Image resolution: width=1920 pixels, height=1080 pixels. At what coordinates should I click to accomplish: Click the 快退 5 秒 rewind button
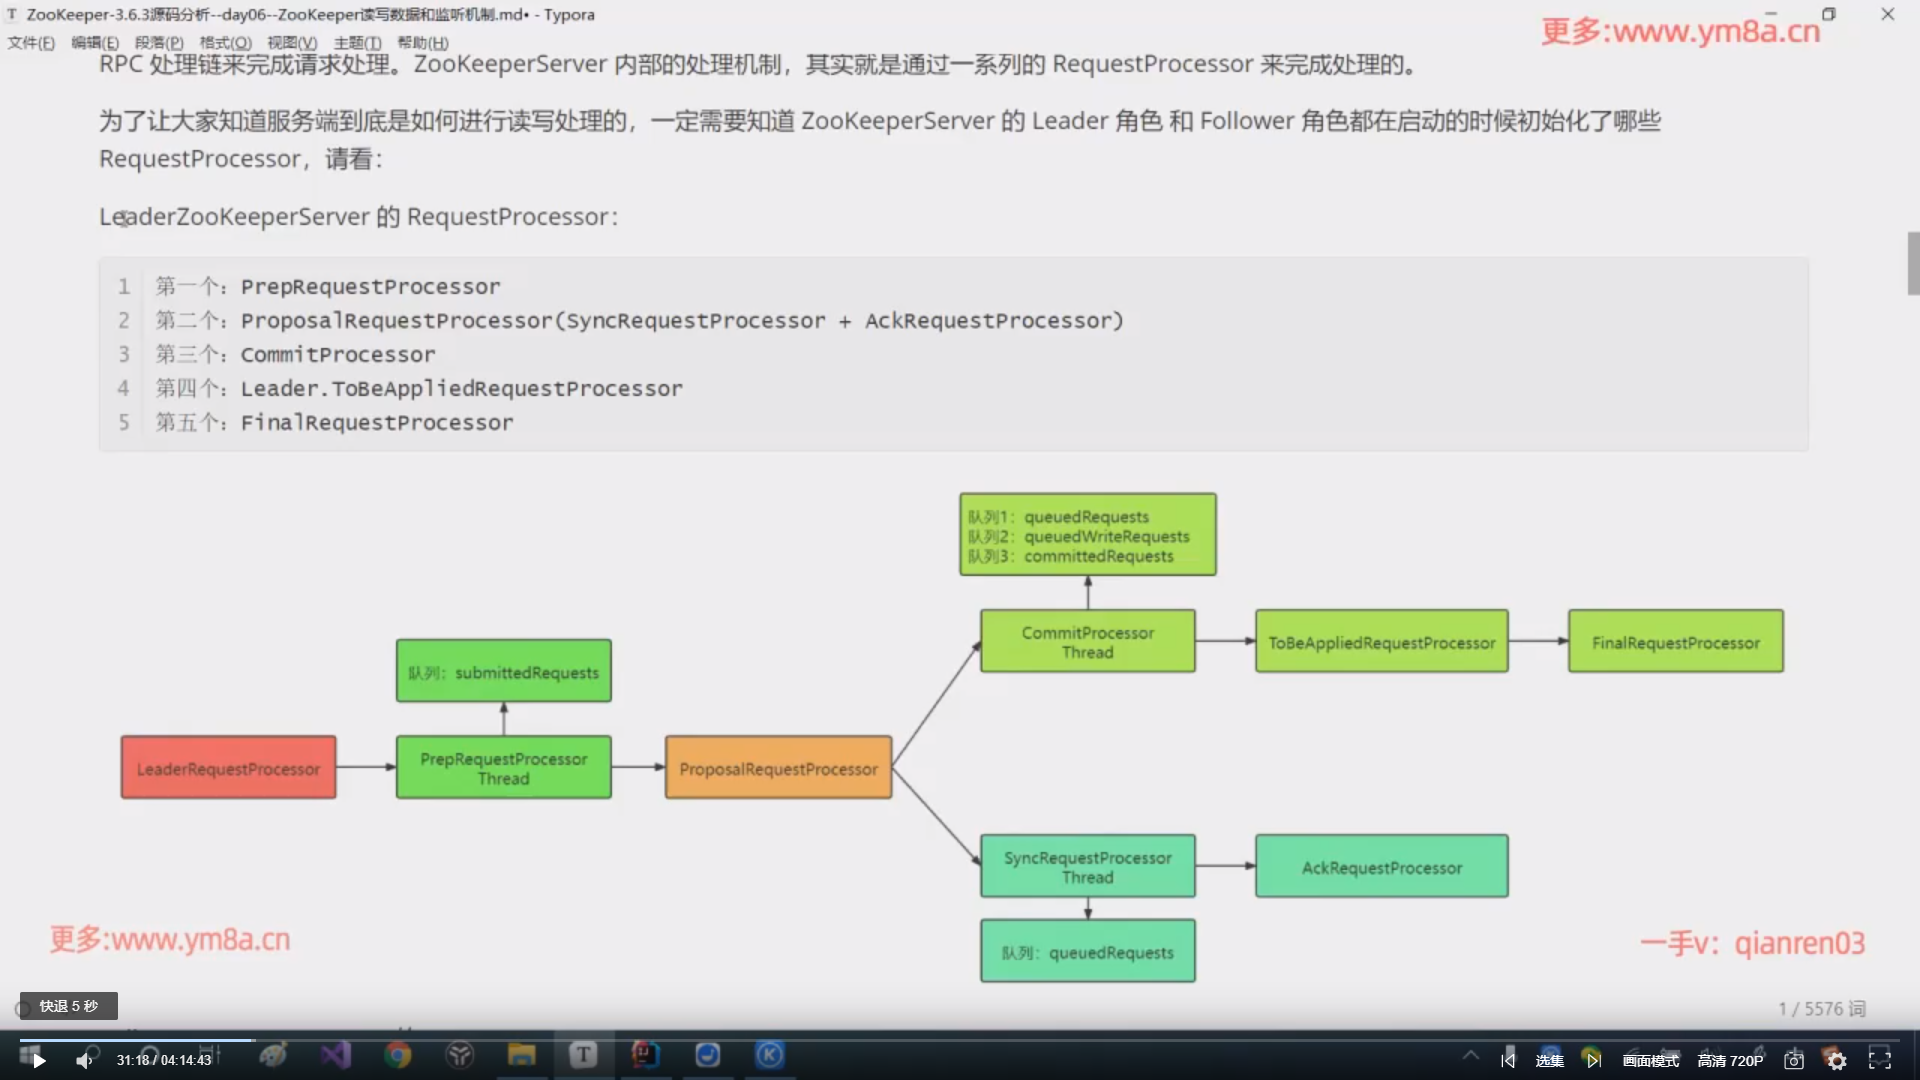click(69, 1006)
